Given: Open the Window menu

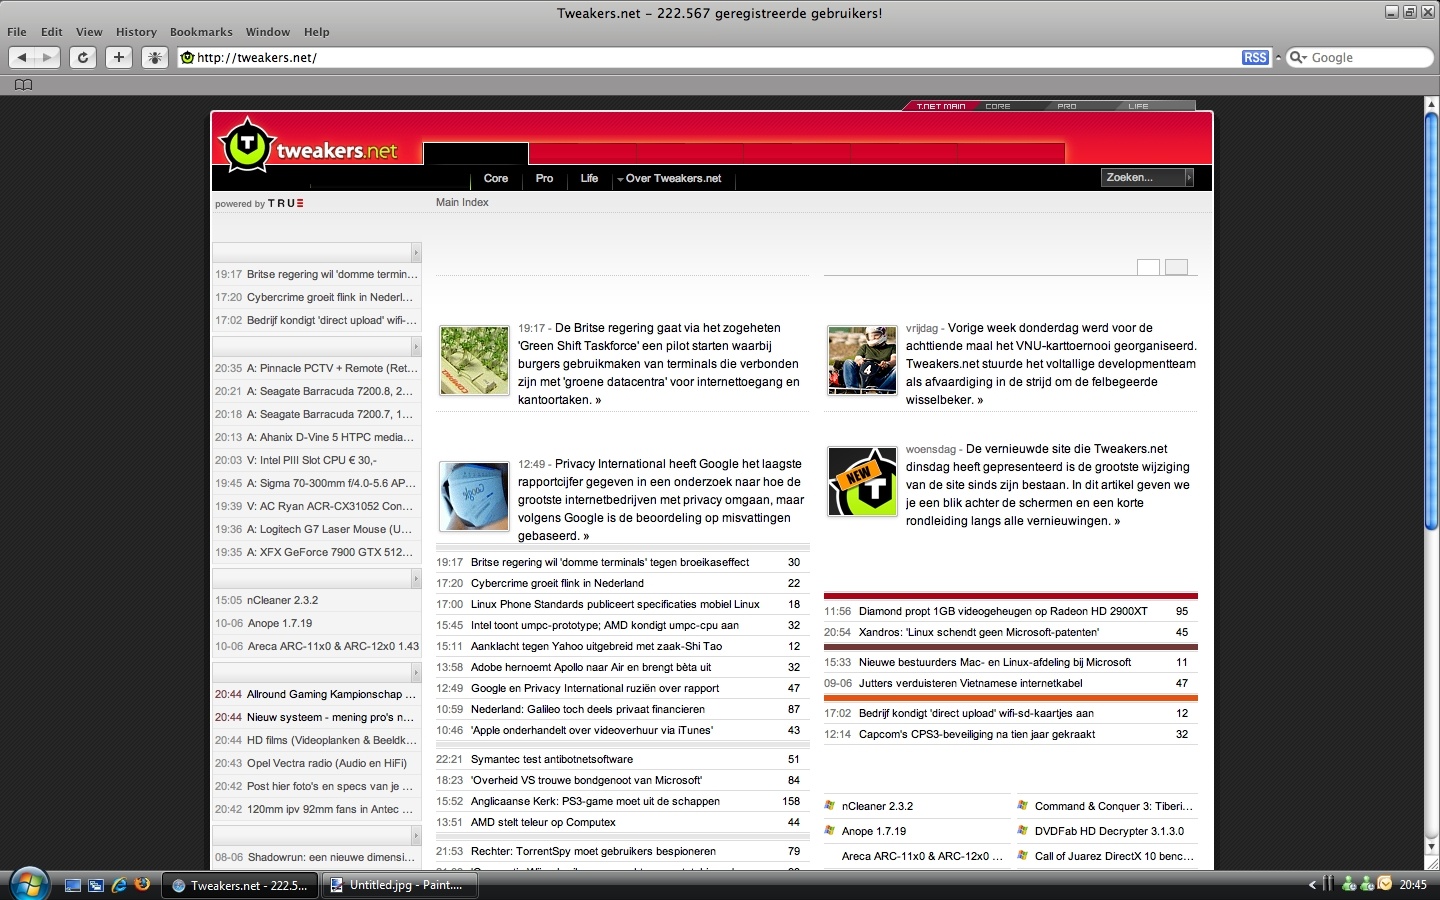Looking at the screenshot, I should point(268,32).
